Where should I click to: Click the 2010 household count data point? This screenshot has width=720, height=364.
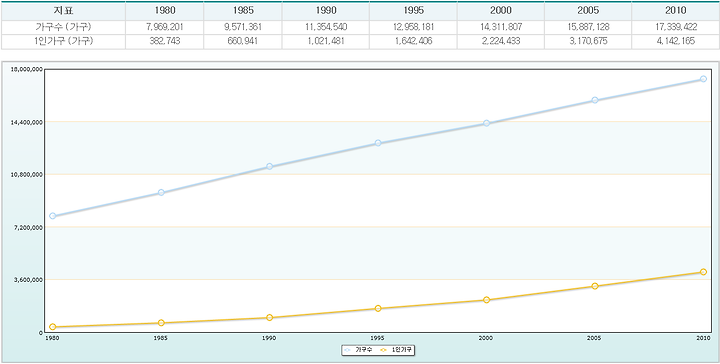pos(703,79)
